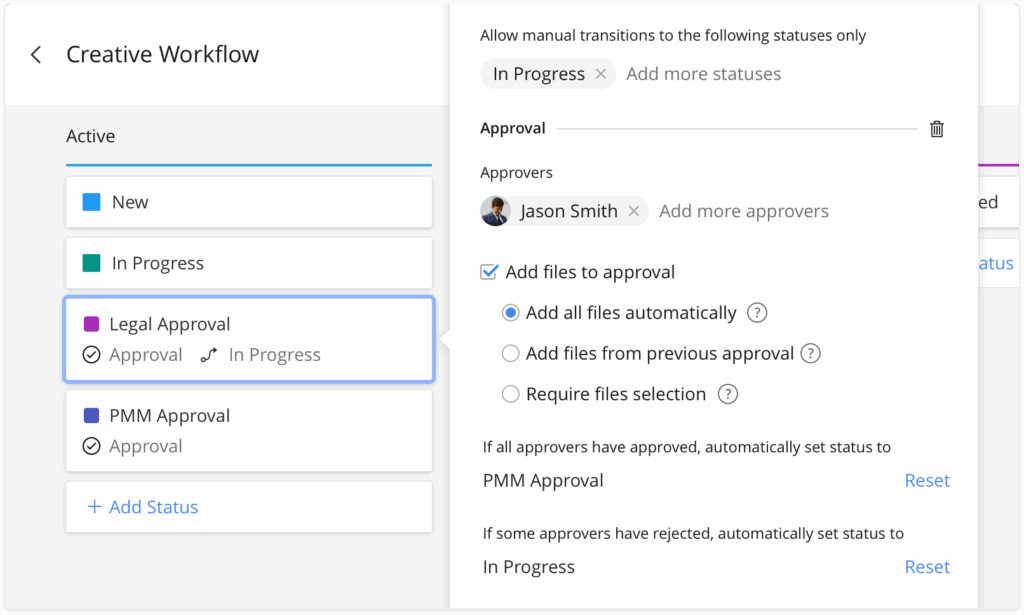Click the back arrow beside Creative Workflow
This screenshot has width=1024, height=615.
coord(36,55)
